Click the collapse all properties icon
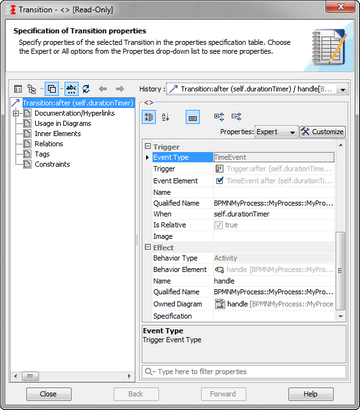This screenshot has width=360, height=410. pos(236,117)
